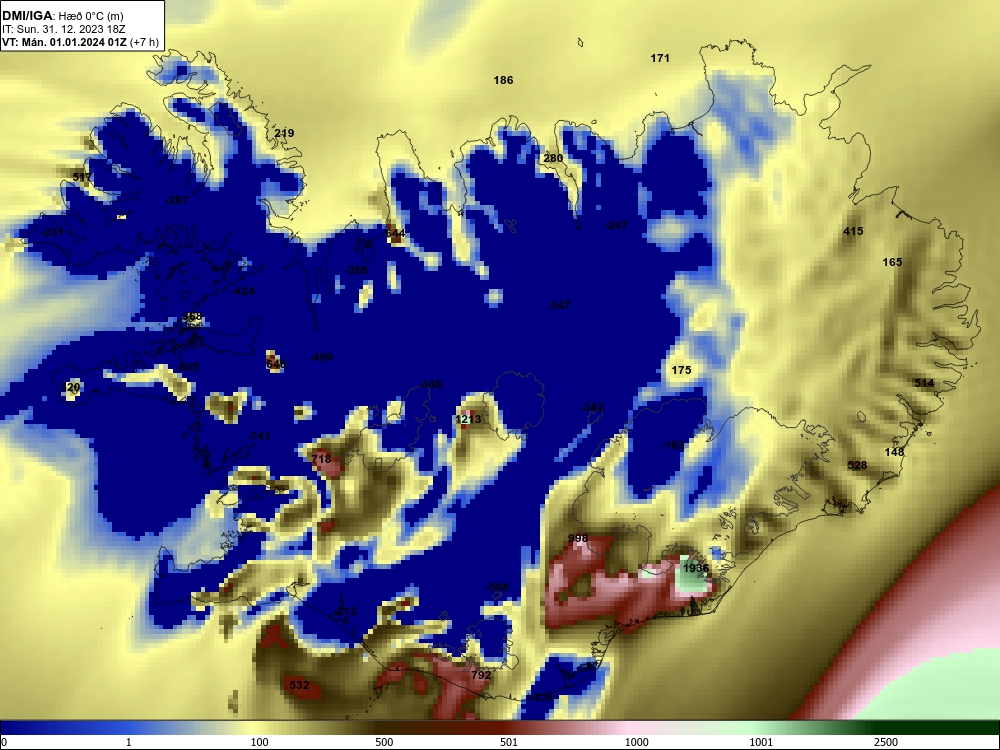
Task: Click the legend label 1000
Action: coord(637,742)
